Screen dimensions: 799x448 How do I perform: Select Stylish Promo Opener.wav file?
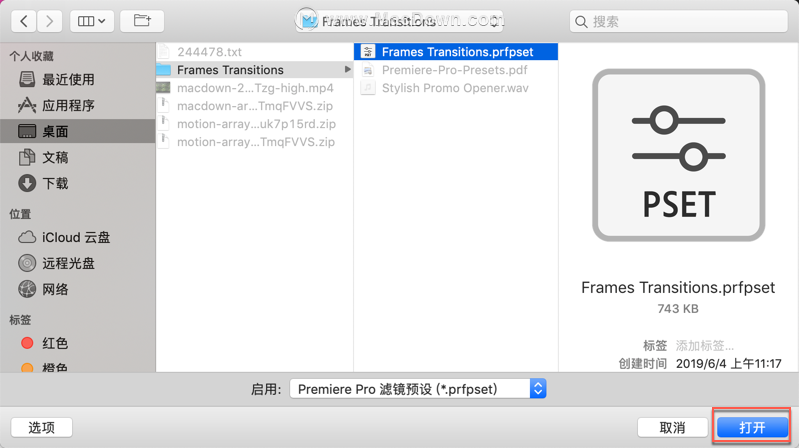(x=456, y=88)
